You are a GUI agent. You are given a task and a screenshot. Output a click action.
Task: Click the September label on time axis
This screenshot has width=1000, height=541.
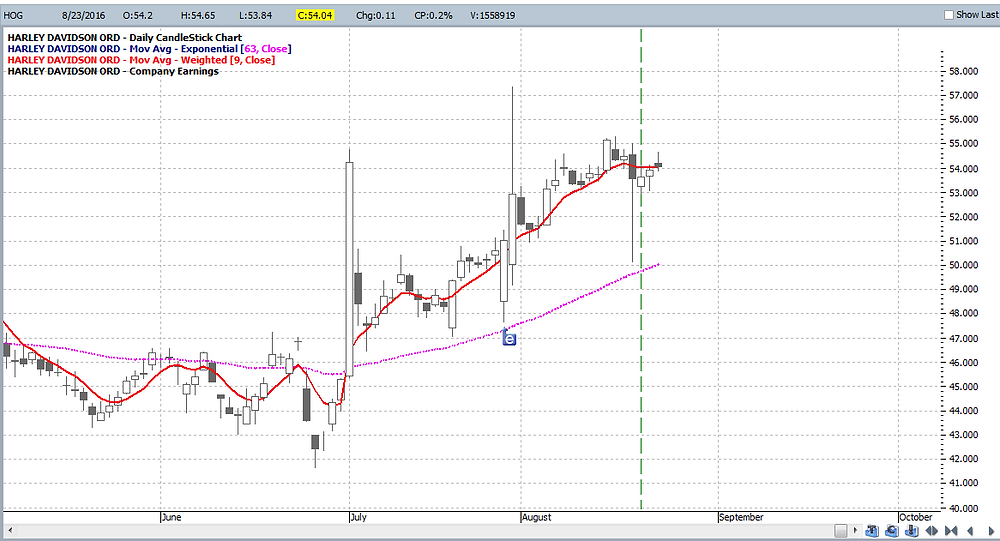click(x=741, y=517)
